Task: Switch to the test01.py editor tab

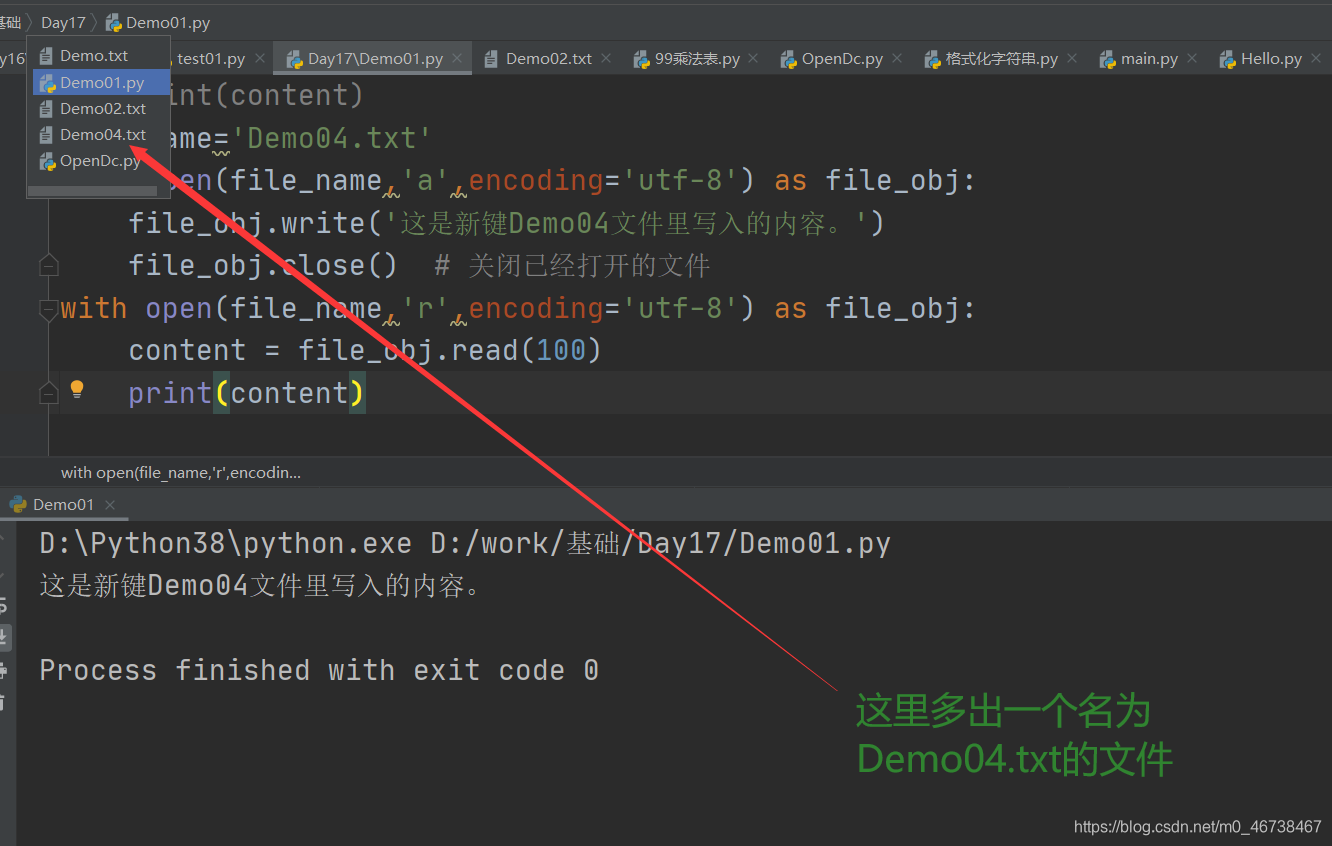Action: [211, 59]
